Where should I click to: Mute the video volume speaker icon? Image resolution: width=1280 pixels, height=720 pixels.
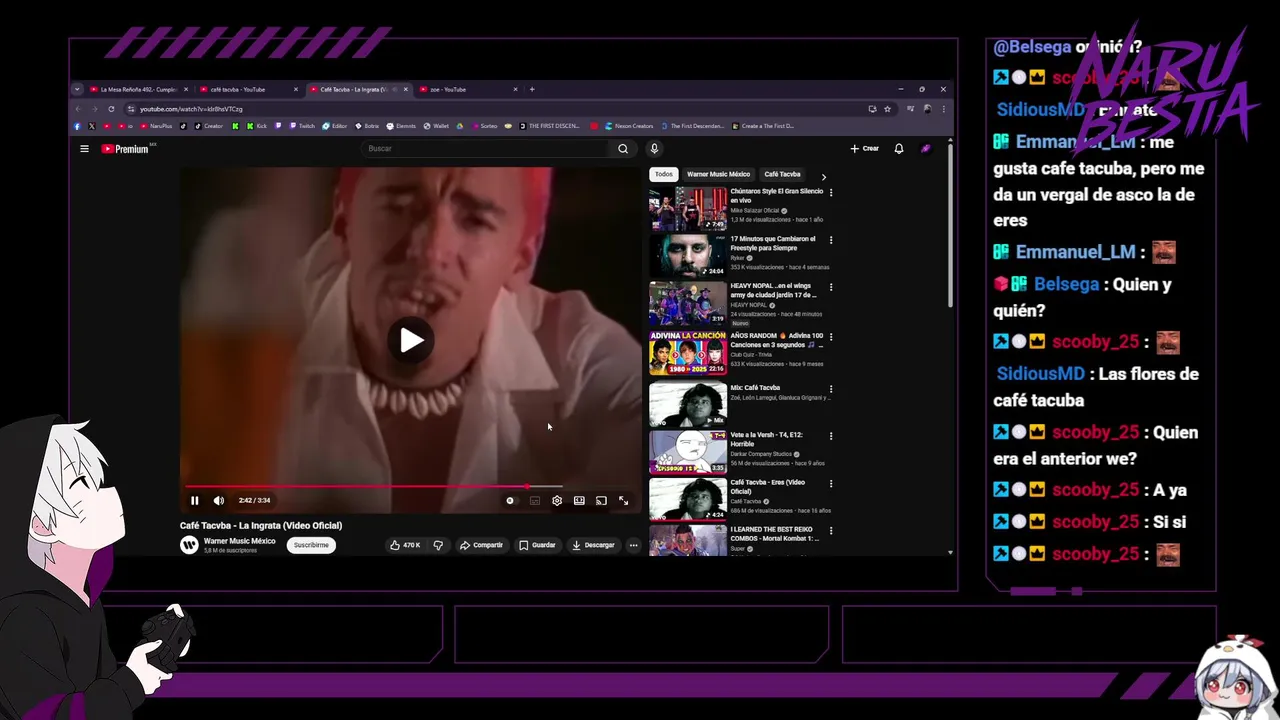(219, 501)
